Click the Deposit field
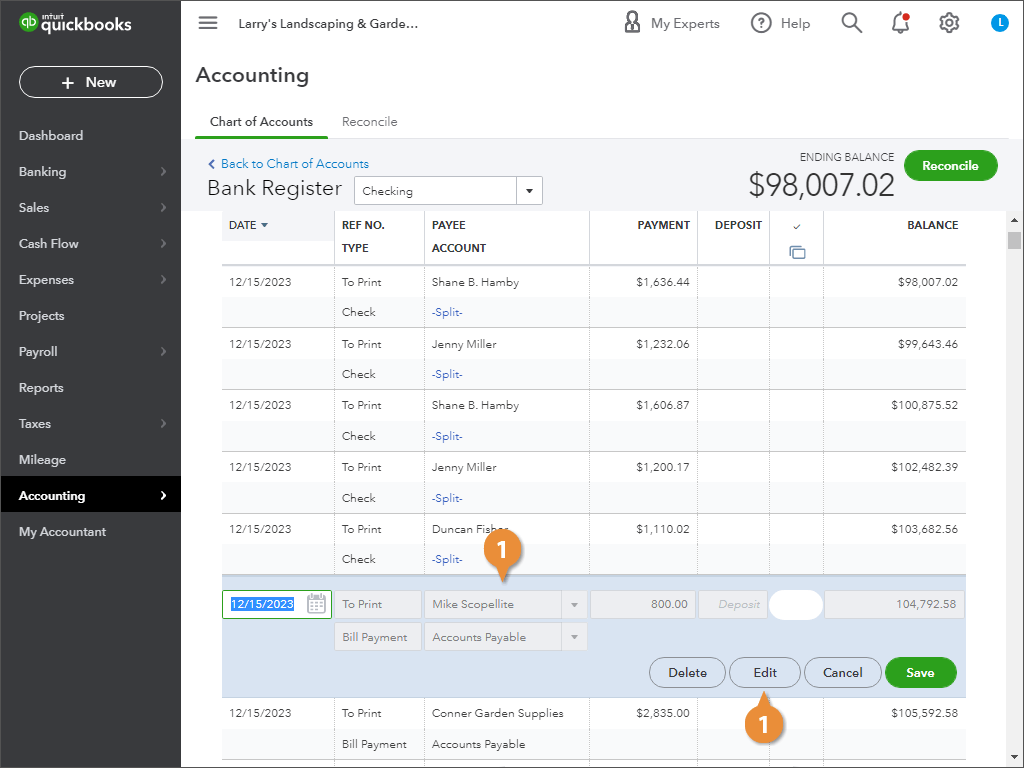Image resolution: width=1024 pixels, height=768 pixels. (733, 605)
